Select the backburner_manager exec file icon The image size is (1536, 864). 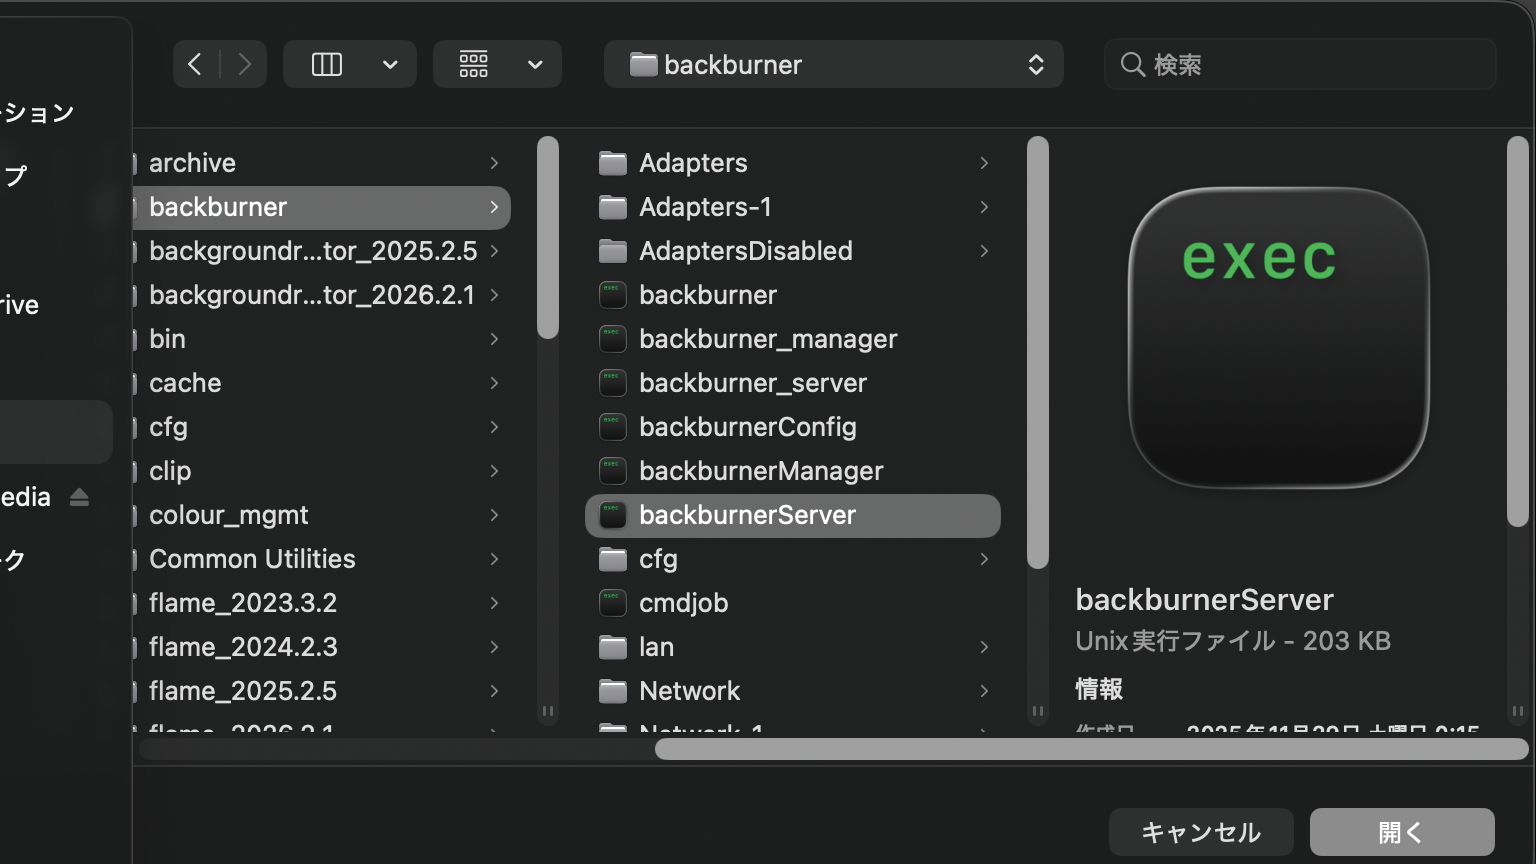pyautogui.click(x=612, y=339)
